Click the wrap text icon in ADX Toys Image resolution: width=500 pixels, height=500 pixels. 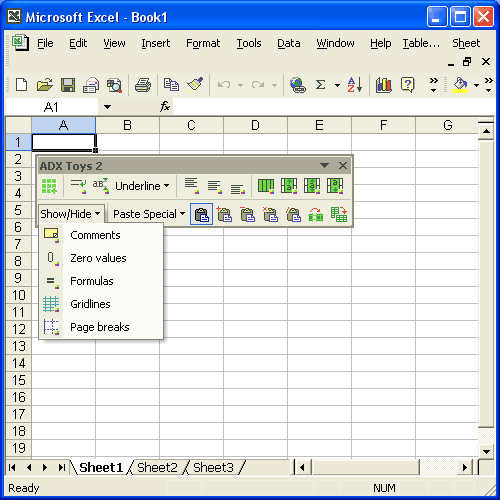[x=78, y=186]
